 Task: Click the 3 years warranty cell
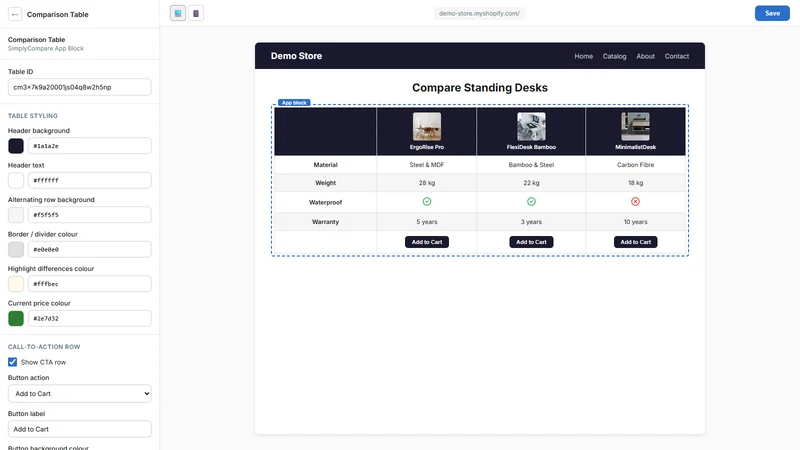click(531, 222)
